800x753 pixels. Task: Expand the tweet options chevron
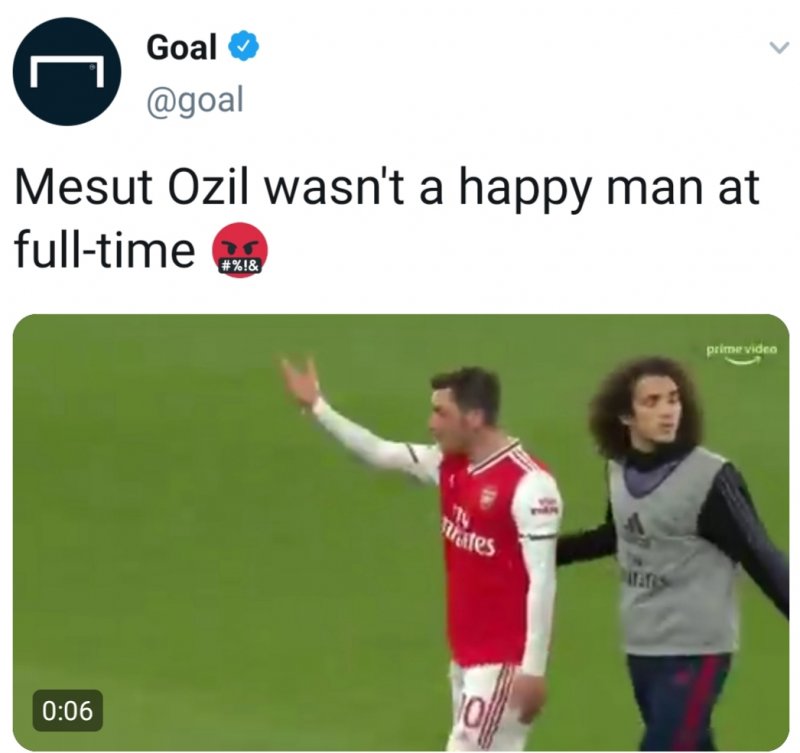coord(777,47)
